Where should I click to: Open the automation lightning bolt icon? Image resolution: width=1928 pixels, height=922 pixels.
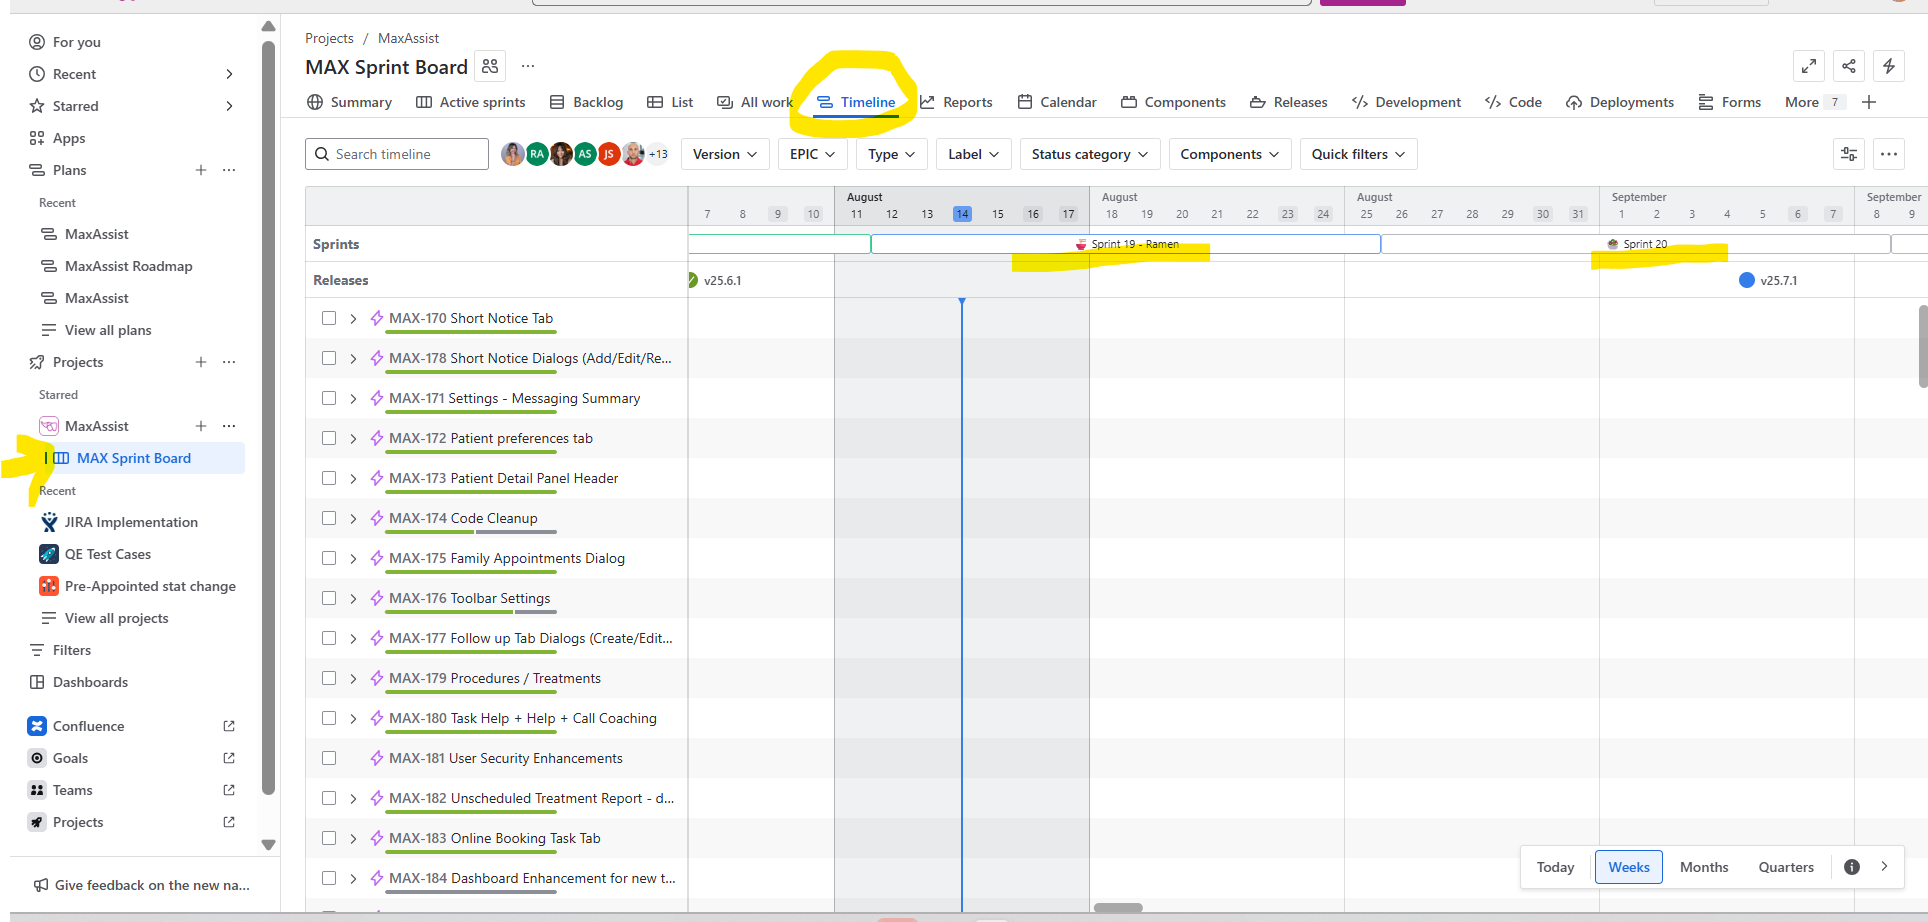click(x=1888, y=66)
